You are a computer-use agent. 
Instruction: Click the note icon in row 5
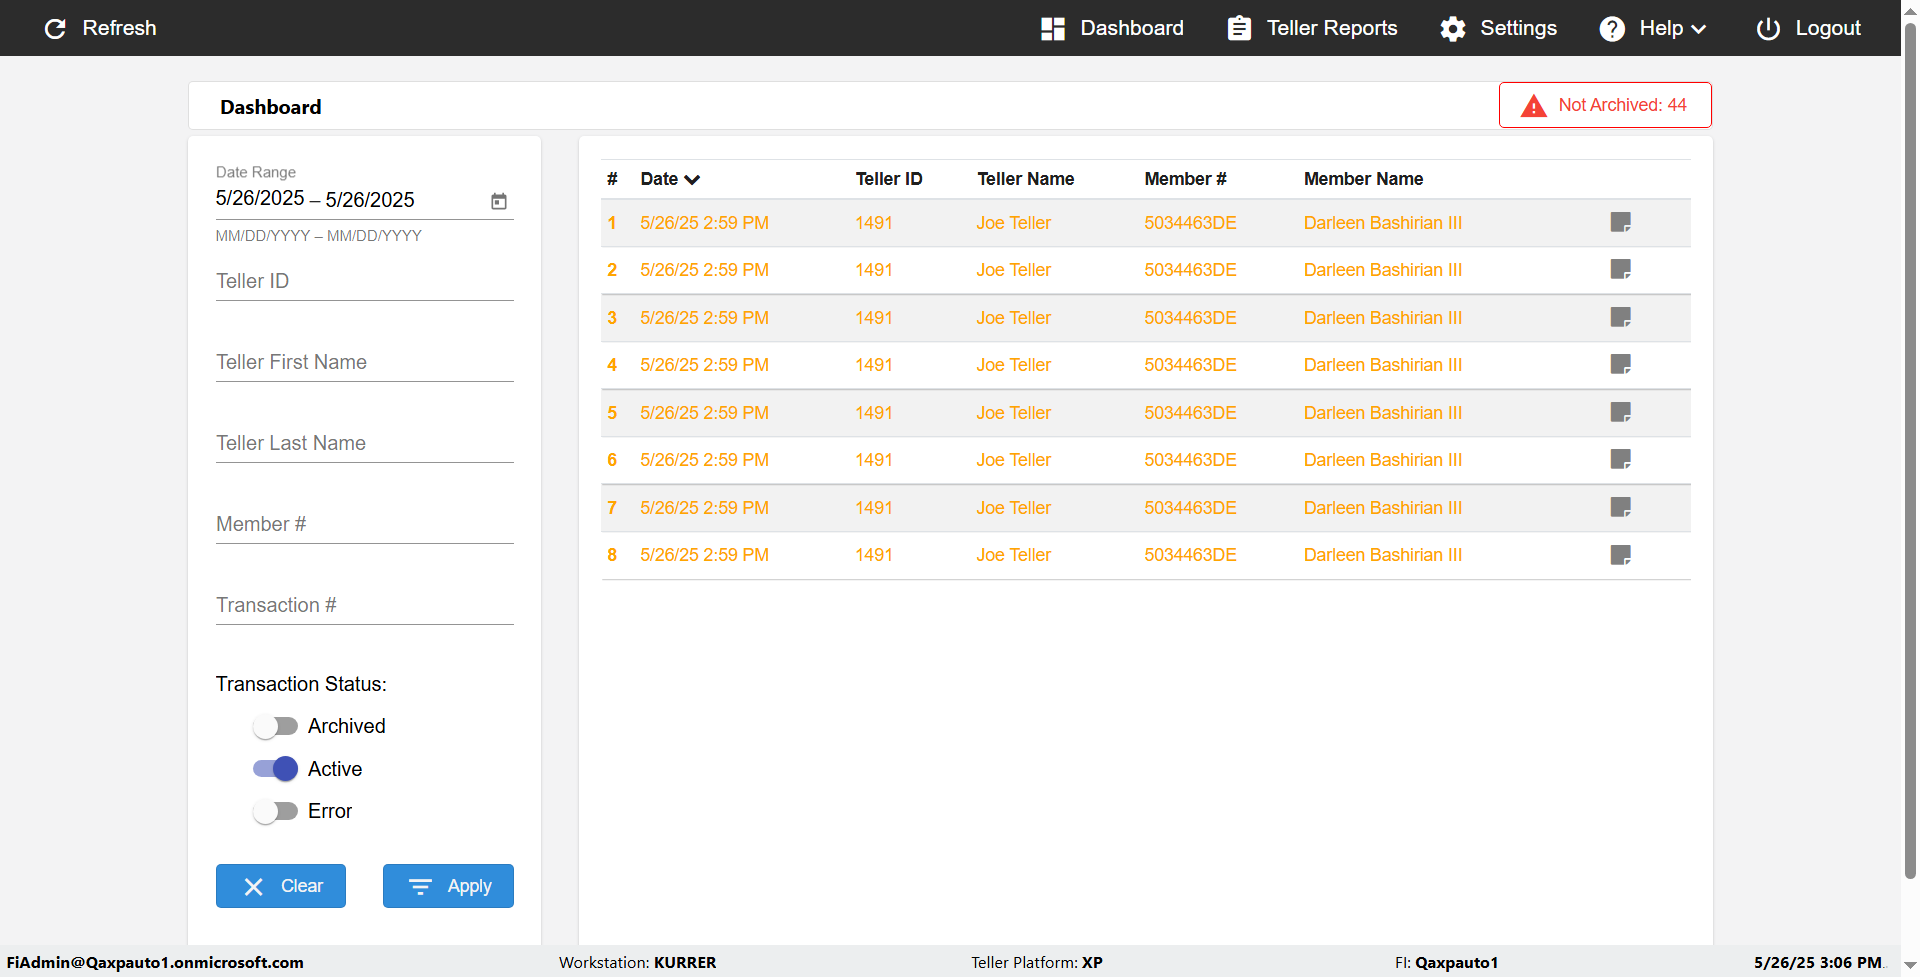pyautogui.click(x=1620, y=412)
